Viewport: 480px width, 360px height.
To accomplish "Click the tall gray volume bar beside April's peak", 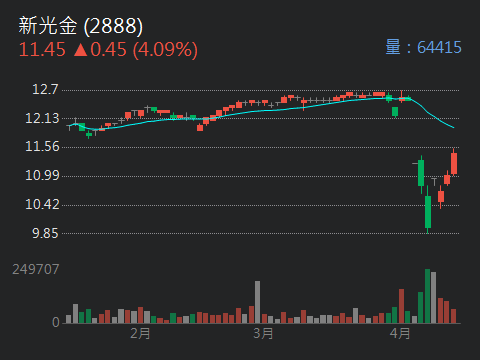I will coord(434,298).
